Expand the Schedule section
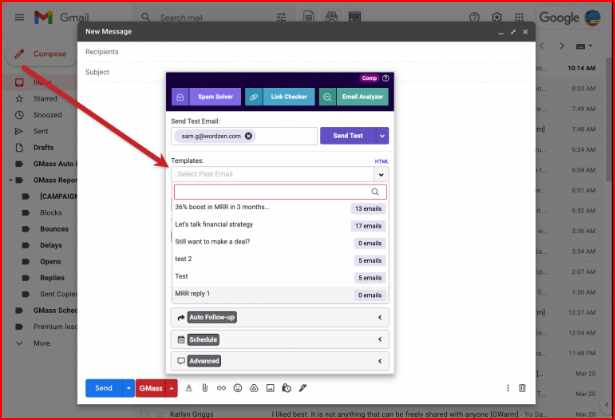 click(x=280, y=339)
